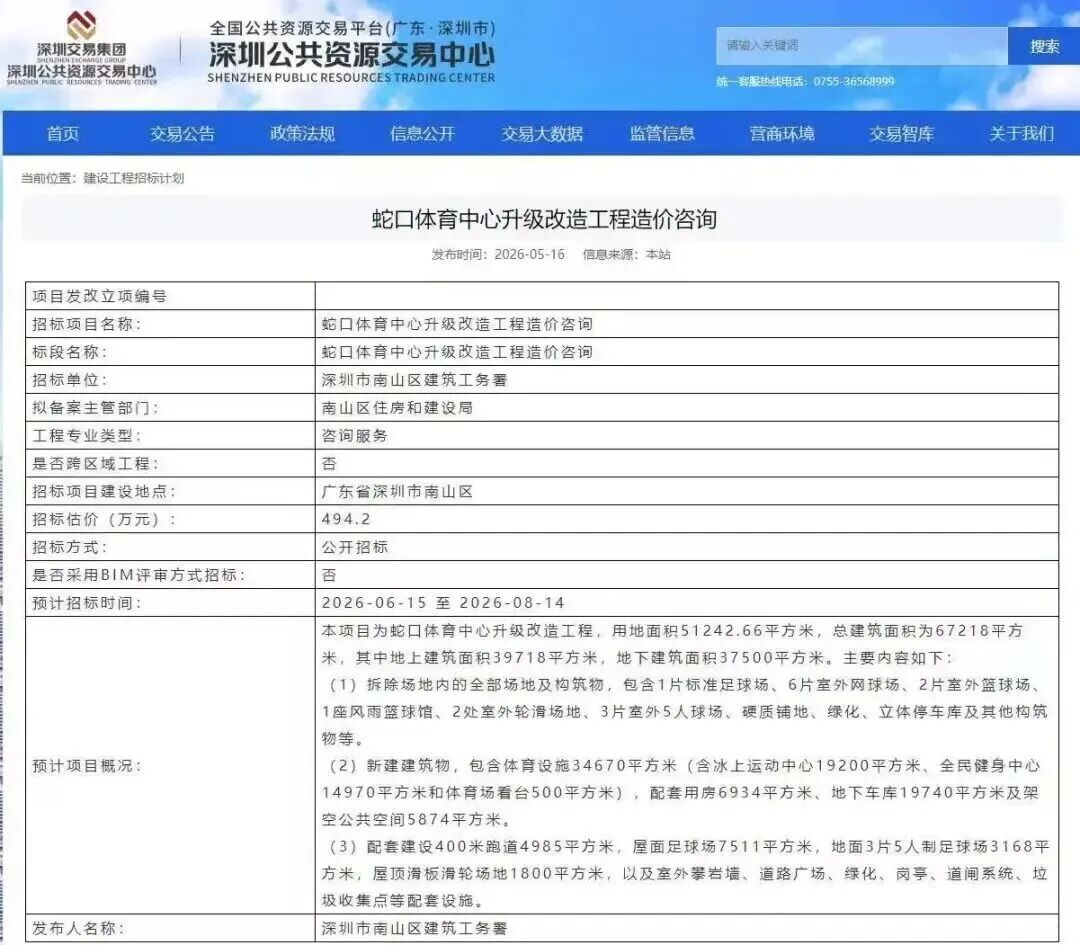Click the 搜索 search button
Image resolution: width=1080 pixels, height=945 pixels.
pos(1043,46)
